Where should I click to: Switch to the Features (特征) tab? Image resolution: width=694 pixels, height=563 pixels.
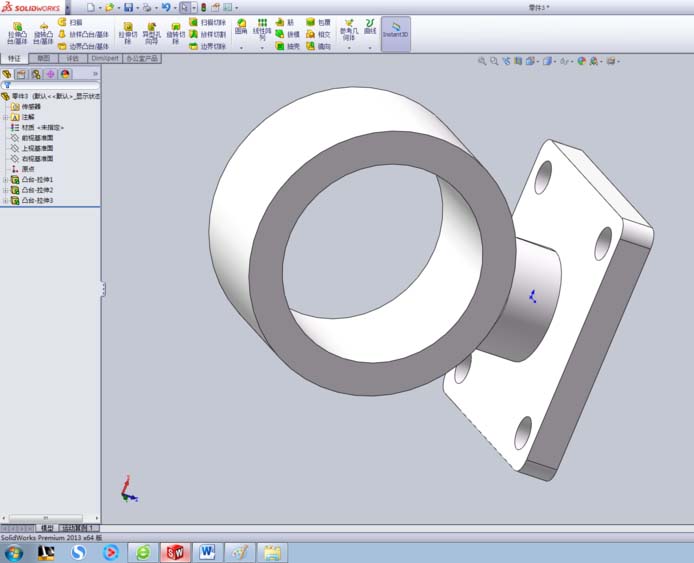pos(15,58)
